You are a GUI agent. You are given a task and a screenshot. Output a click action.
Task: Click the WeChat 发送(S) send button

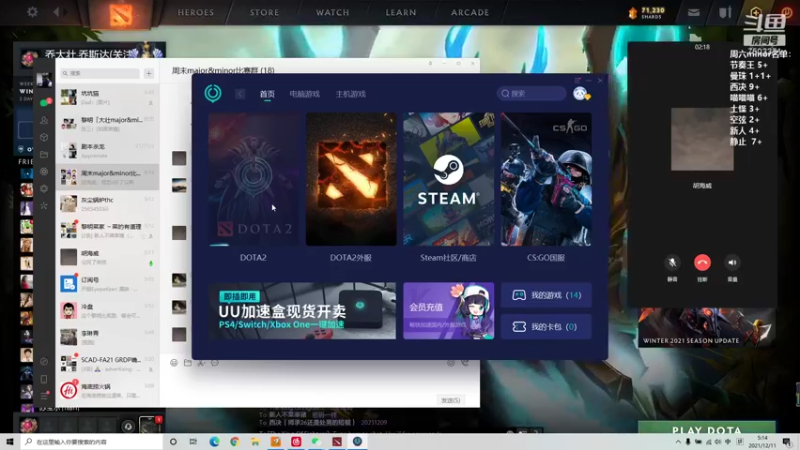click(x=451, y=401)
